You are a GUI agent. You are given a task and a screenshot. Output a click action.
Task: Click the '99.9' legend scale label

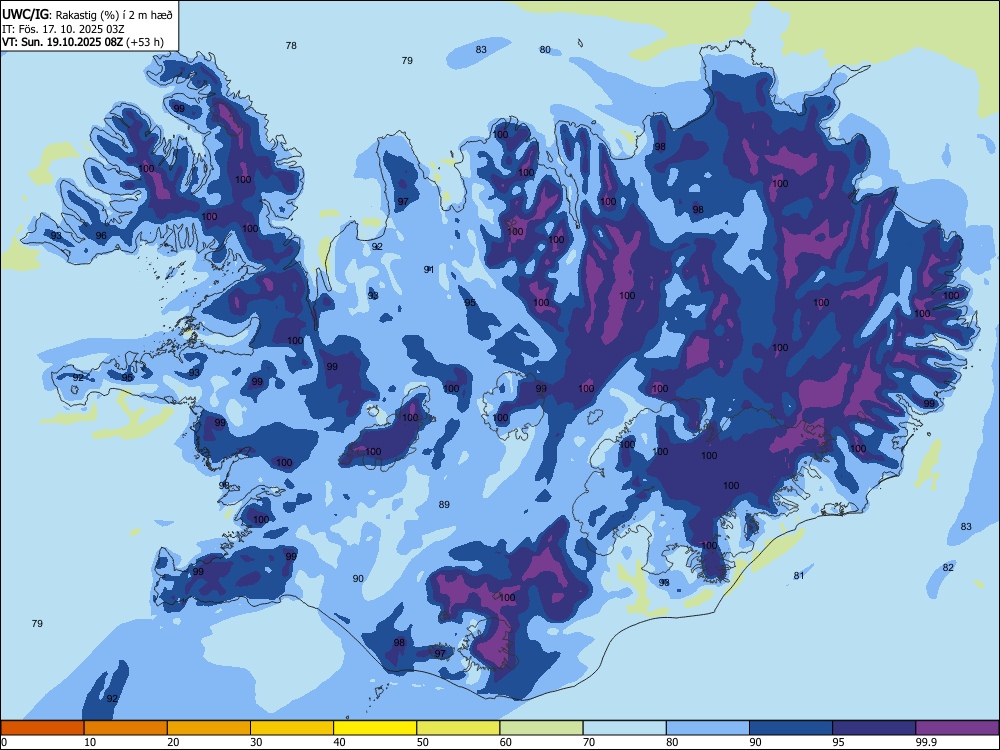(926, 742)
